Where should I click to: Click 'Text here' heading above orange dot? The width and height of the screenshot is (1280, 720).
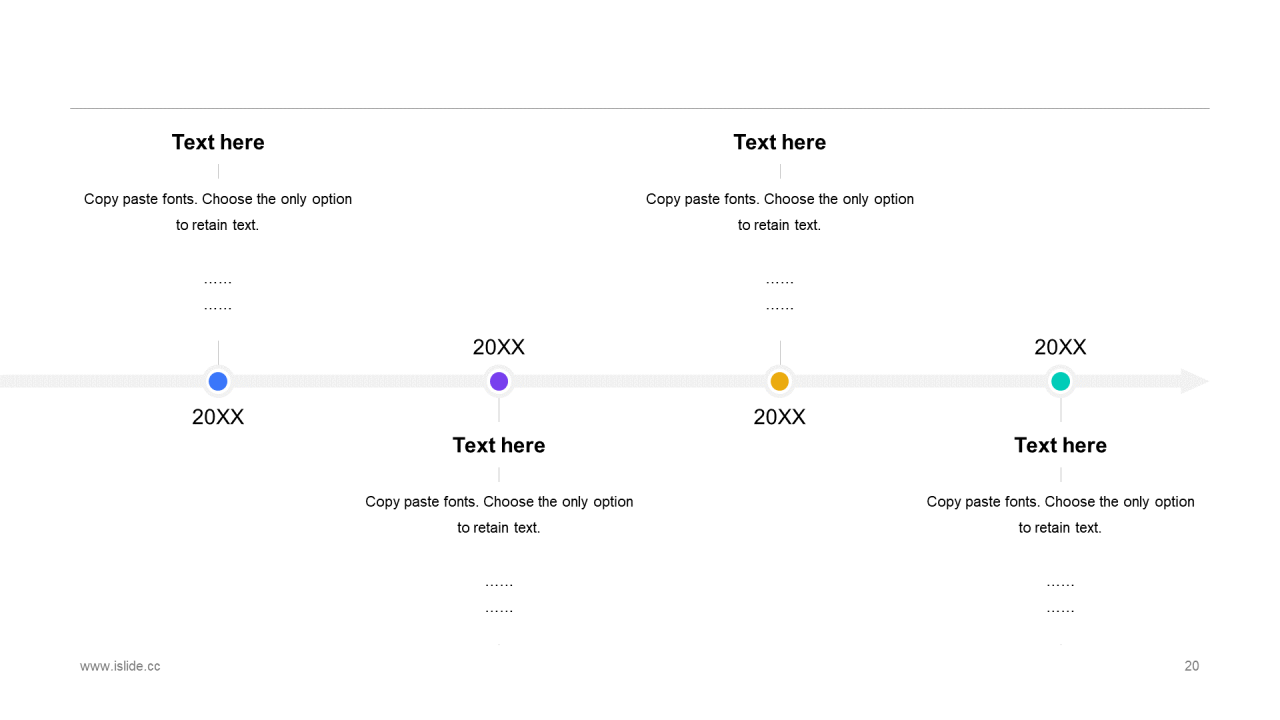click(780, 142)
